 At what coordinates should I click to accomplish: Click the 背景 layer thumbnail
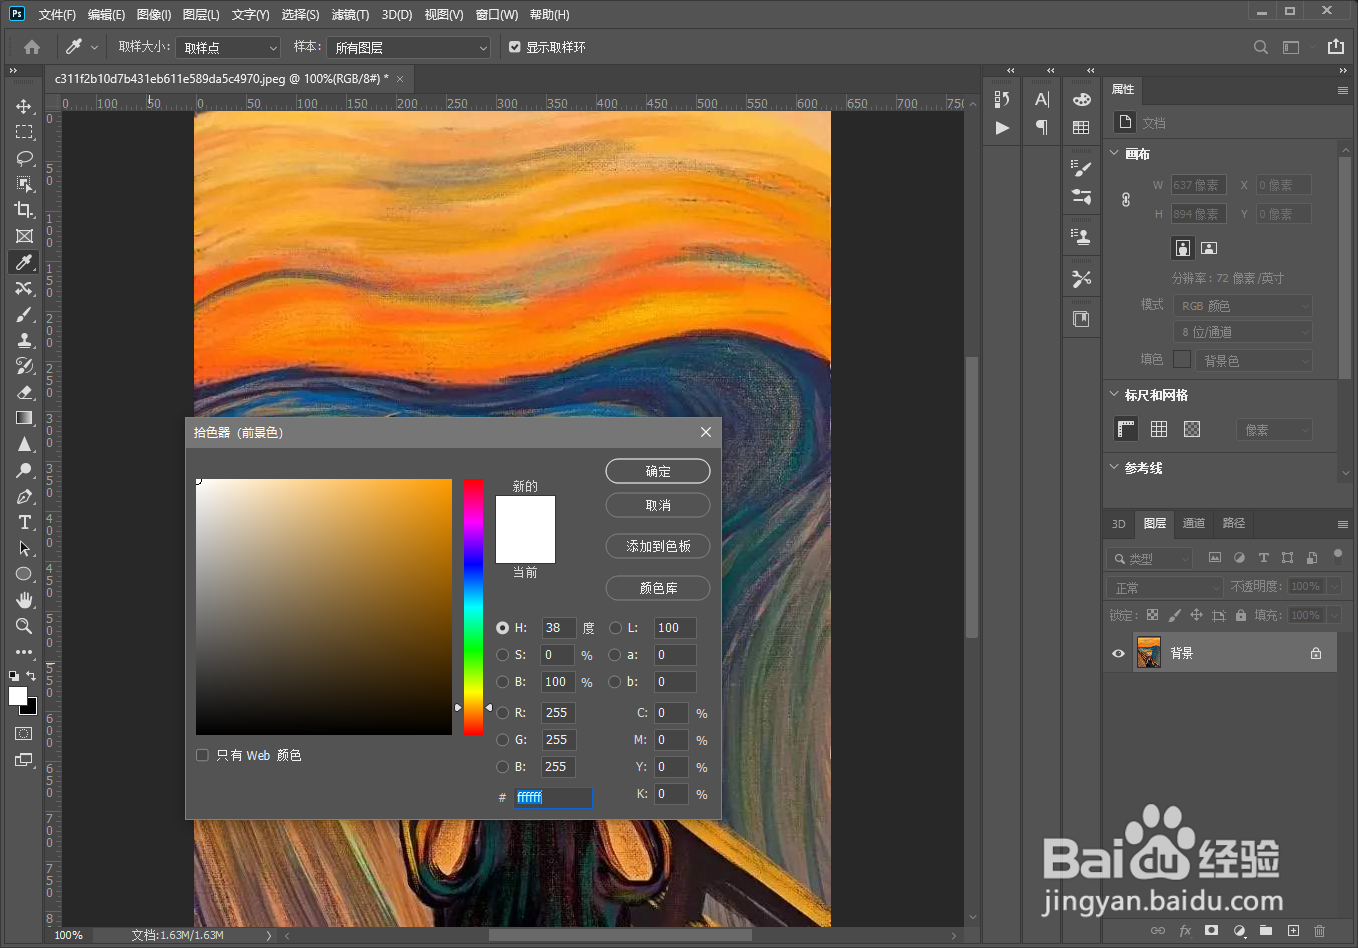(1149, 653)
